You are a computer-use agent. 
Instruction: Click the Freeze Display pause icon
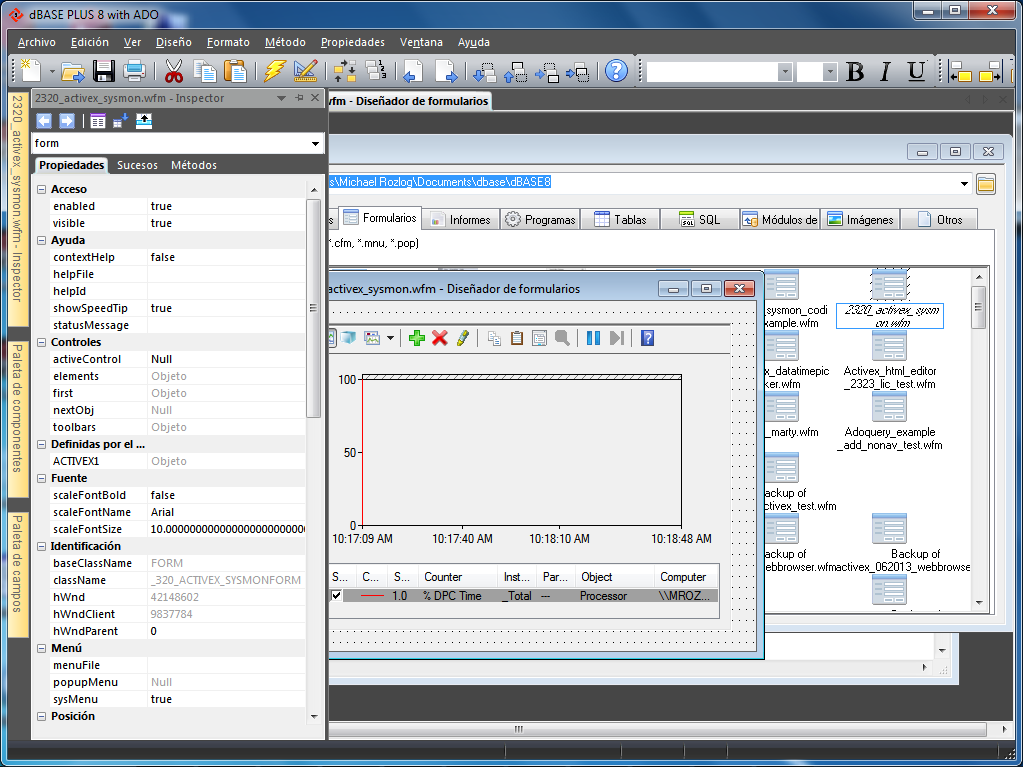[593, 338]
